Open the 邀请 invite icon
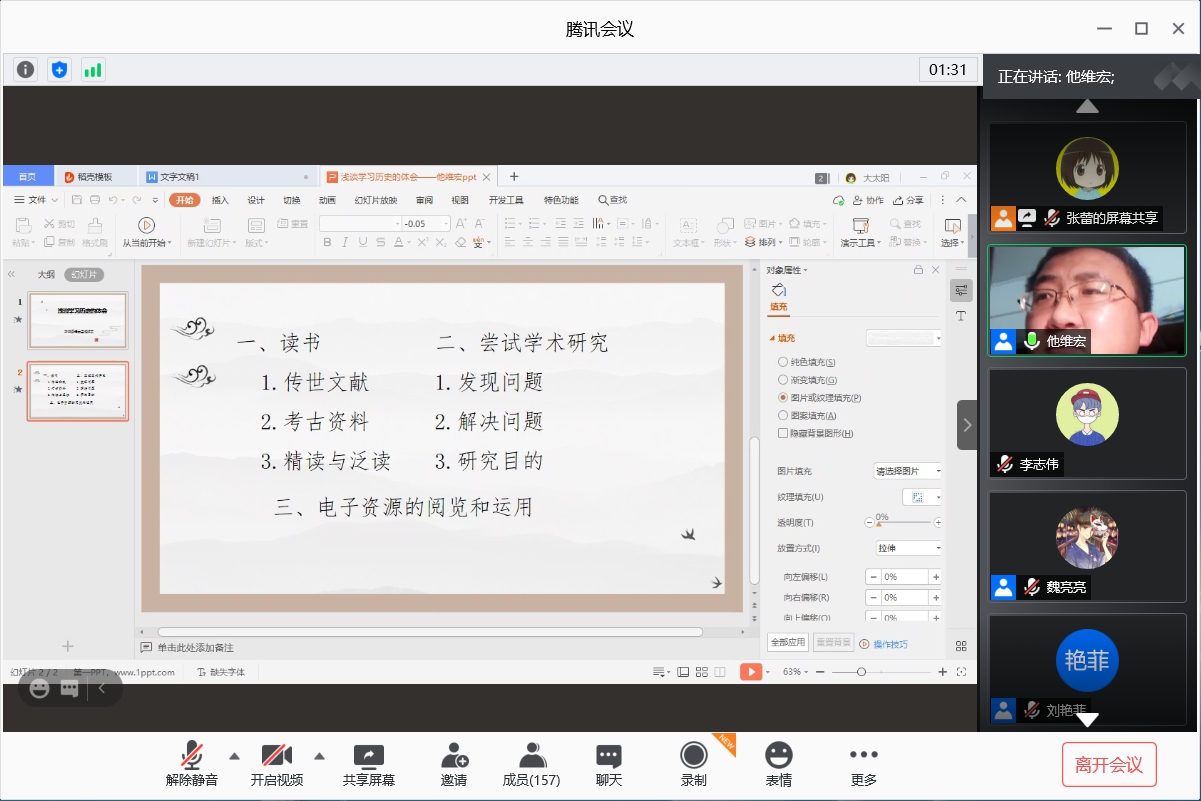The height and width of the screenshot is (801, 1201). (453, 765)
